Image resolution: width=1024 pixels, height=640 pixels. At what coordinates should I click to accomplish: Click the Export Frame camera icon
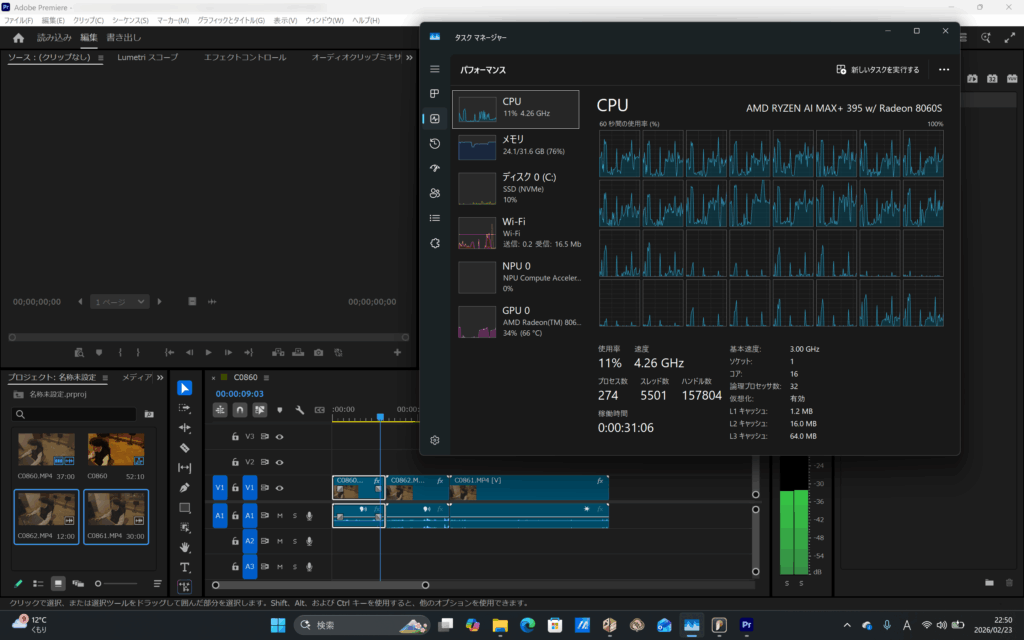coord(318,352)
